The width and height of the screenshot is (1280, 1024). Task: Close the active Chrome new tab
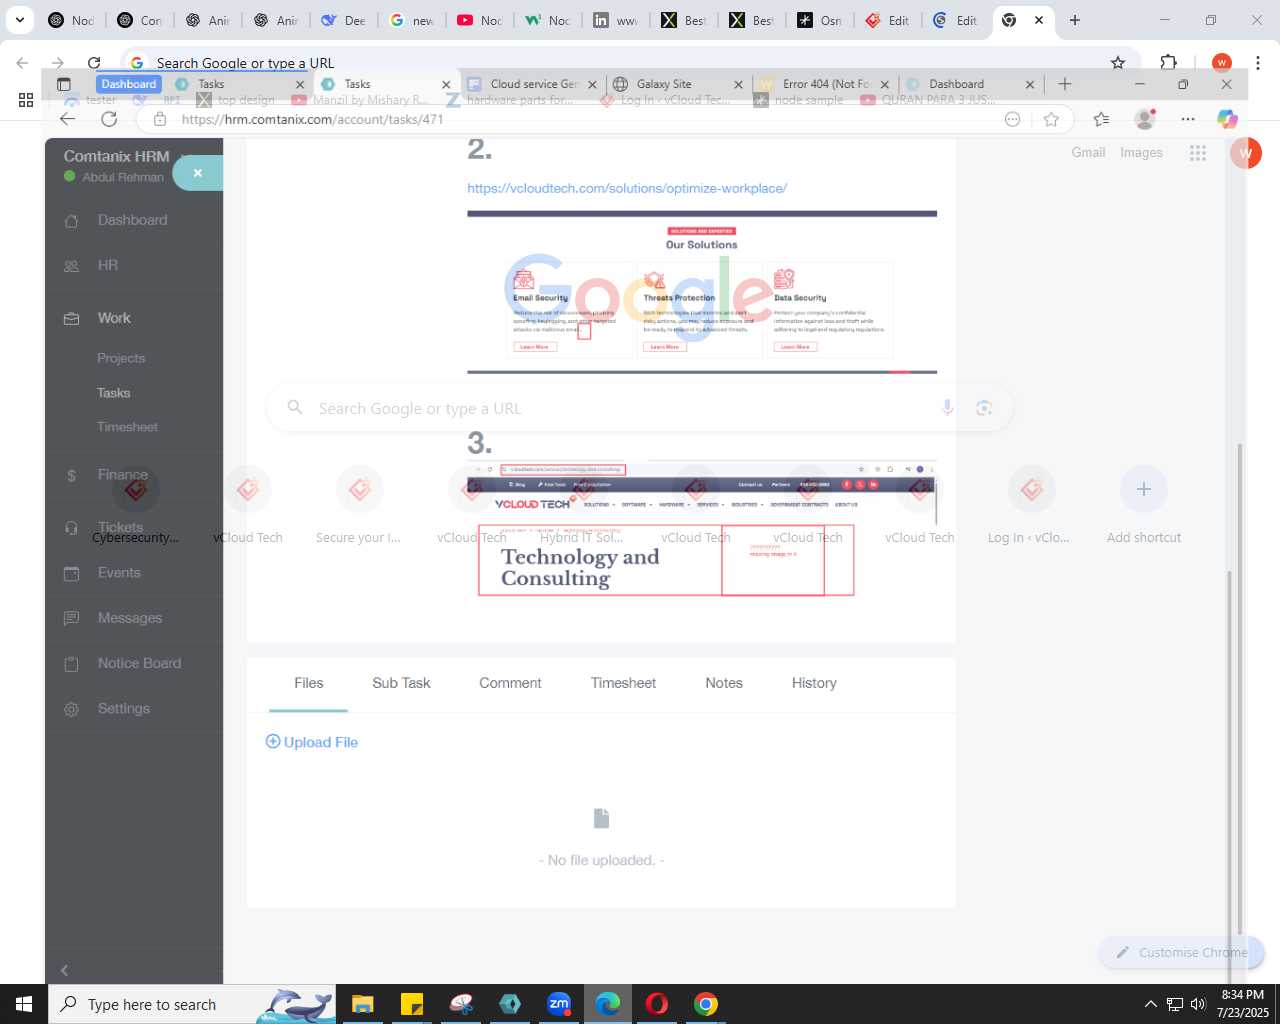(1039, 20)
